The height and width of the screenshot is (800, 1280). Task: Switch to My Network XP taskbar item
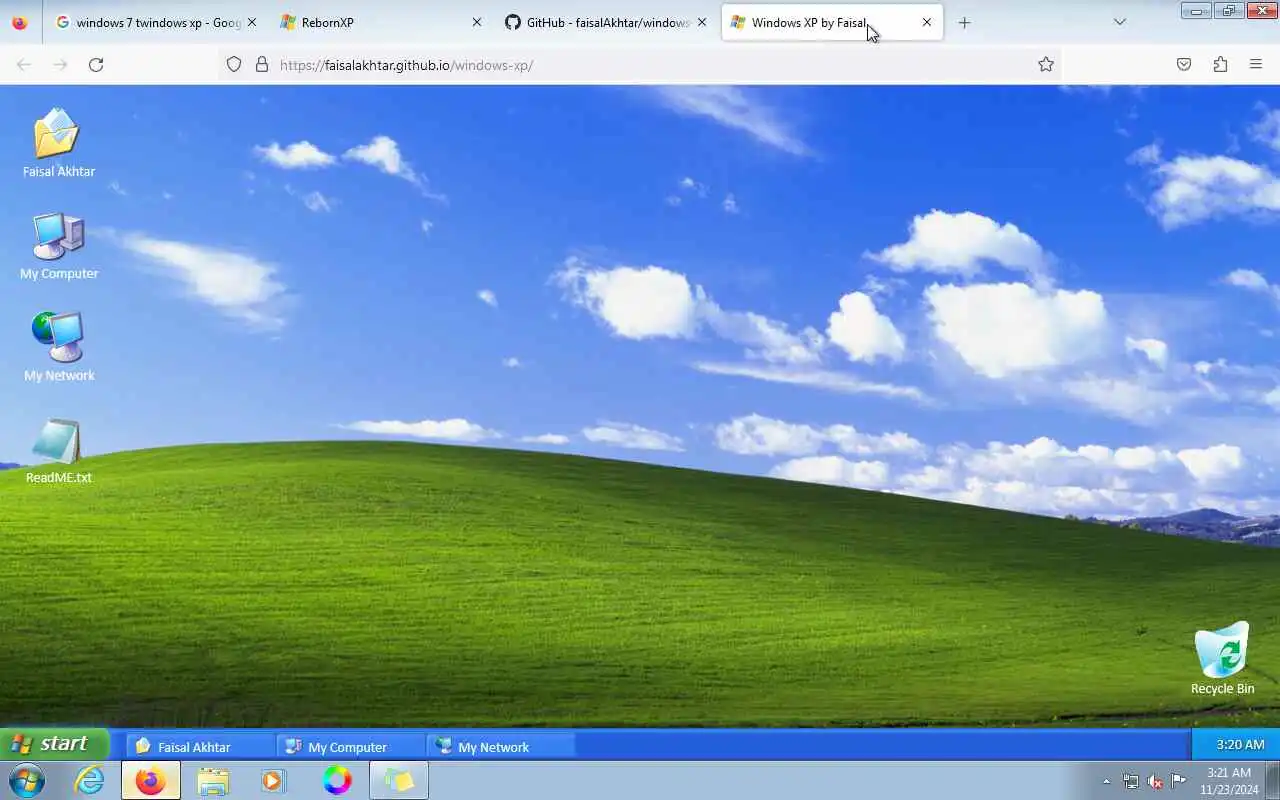[501, 746]
